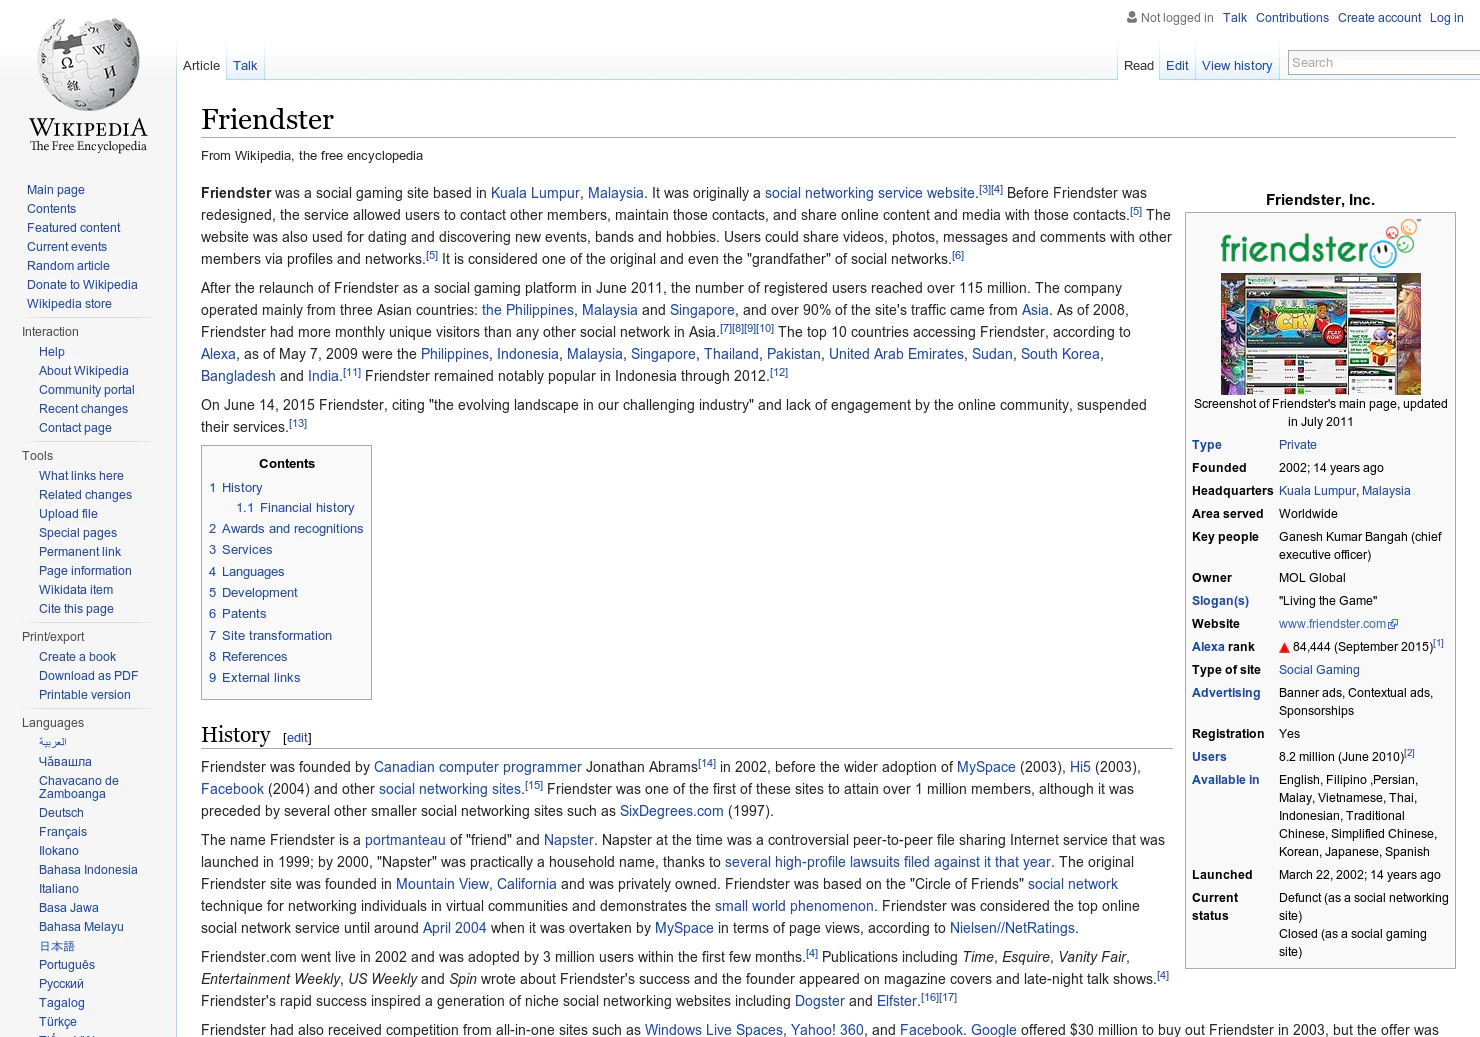Collapse the Tools sidebar section
Screen dimensions: 1480x1037
[37, 456]
